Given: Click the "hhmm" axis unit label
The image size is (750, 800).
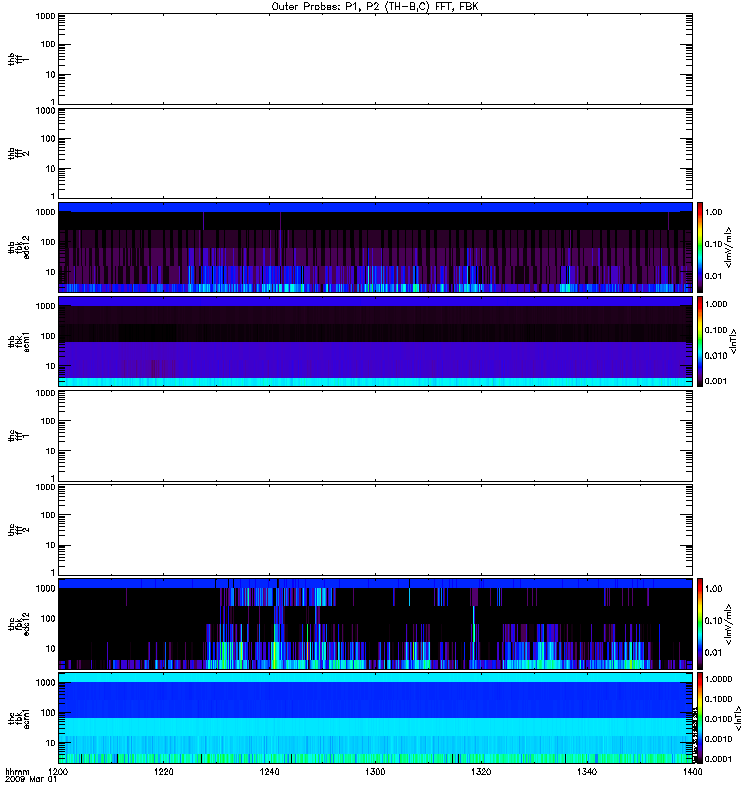Looking at the screenshot, I should tap(17, 771).
